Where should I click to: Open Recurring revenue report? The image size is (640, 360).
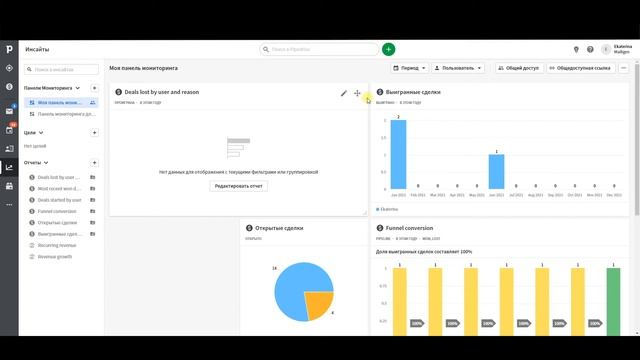pos(57,246)
